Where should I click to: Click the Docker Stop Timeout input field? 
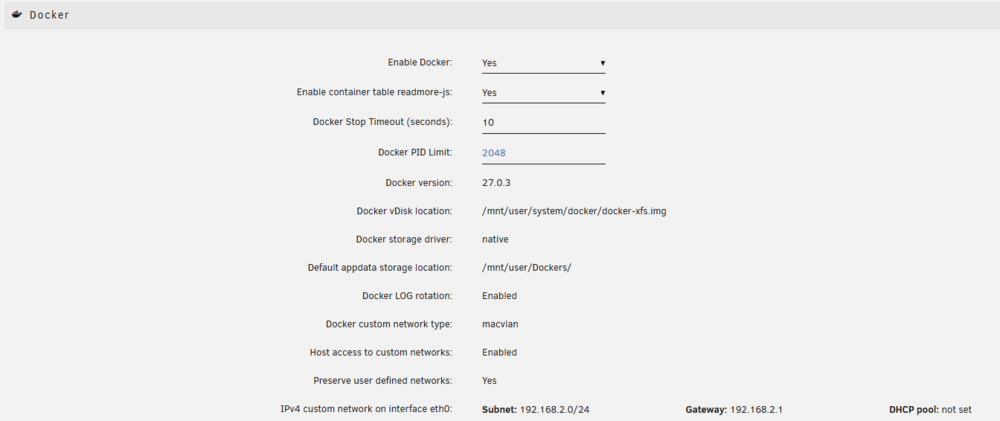coord(543,122)
